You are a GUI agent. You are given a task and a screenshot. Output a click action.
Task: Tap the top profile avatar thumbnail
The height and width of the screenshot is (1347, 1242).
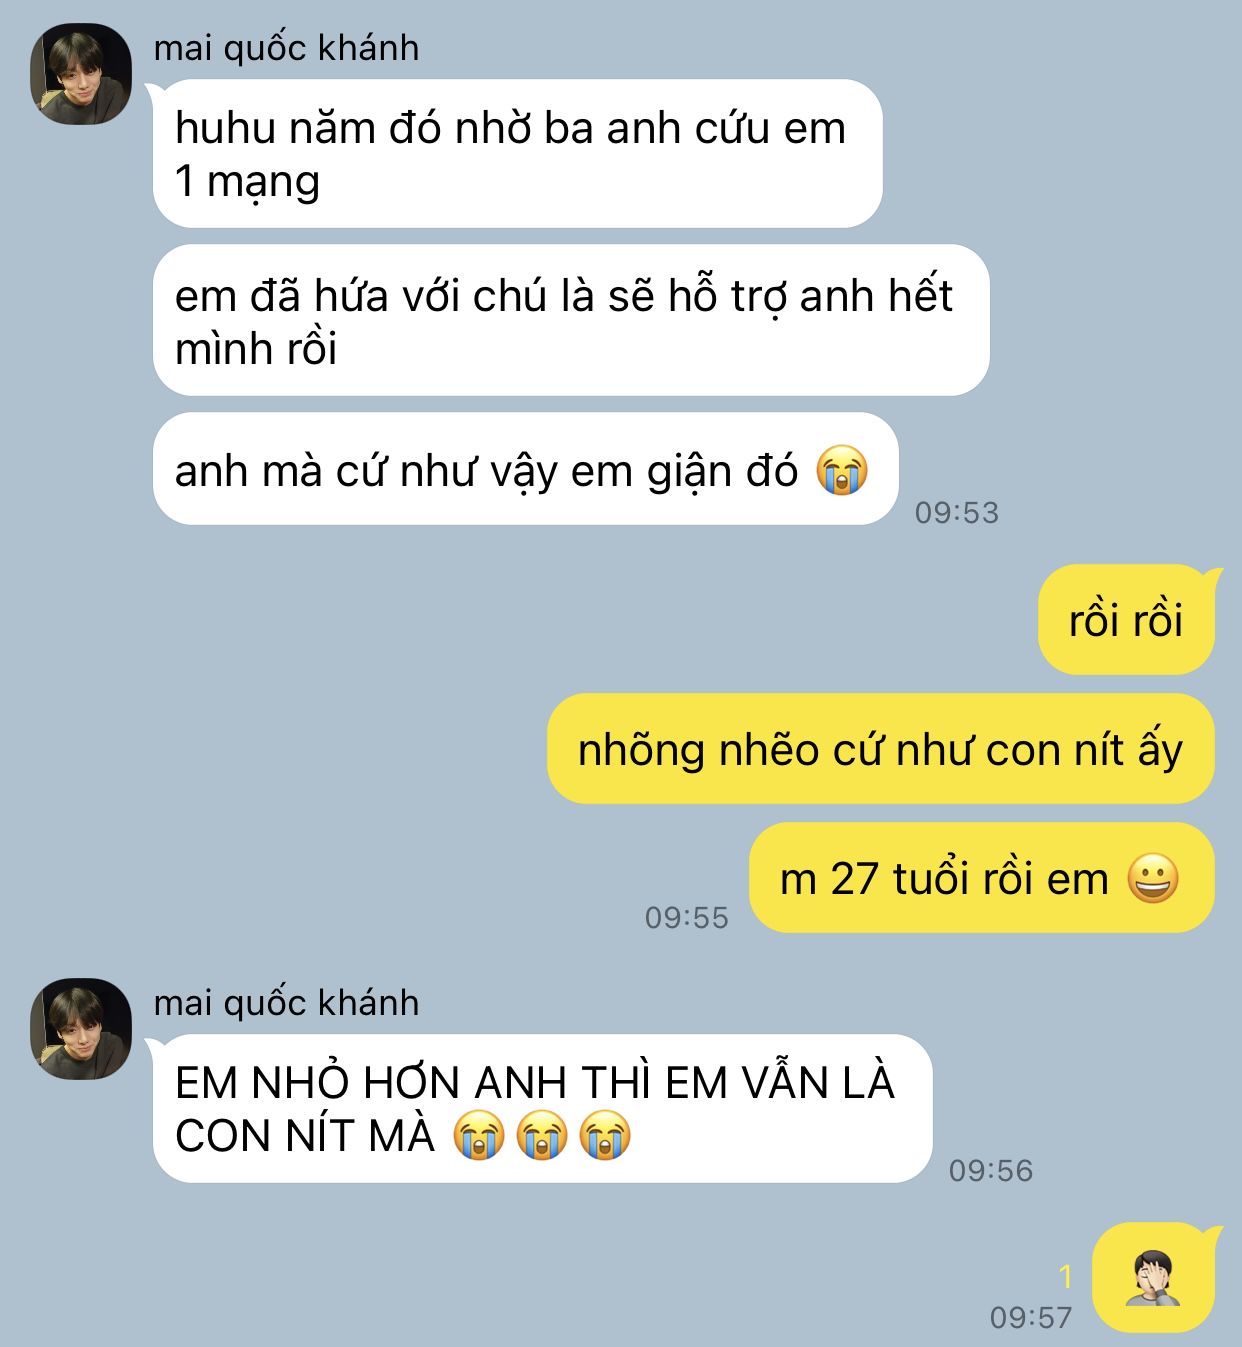click(81, 74)
